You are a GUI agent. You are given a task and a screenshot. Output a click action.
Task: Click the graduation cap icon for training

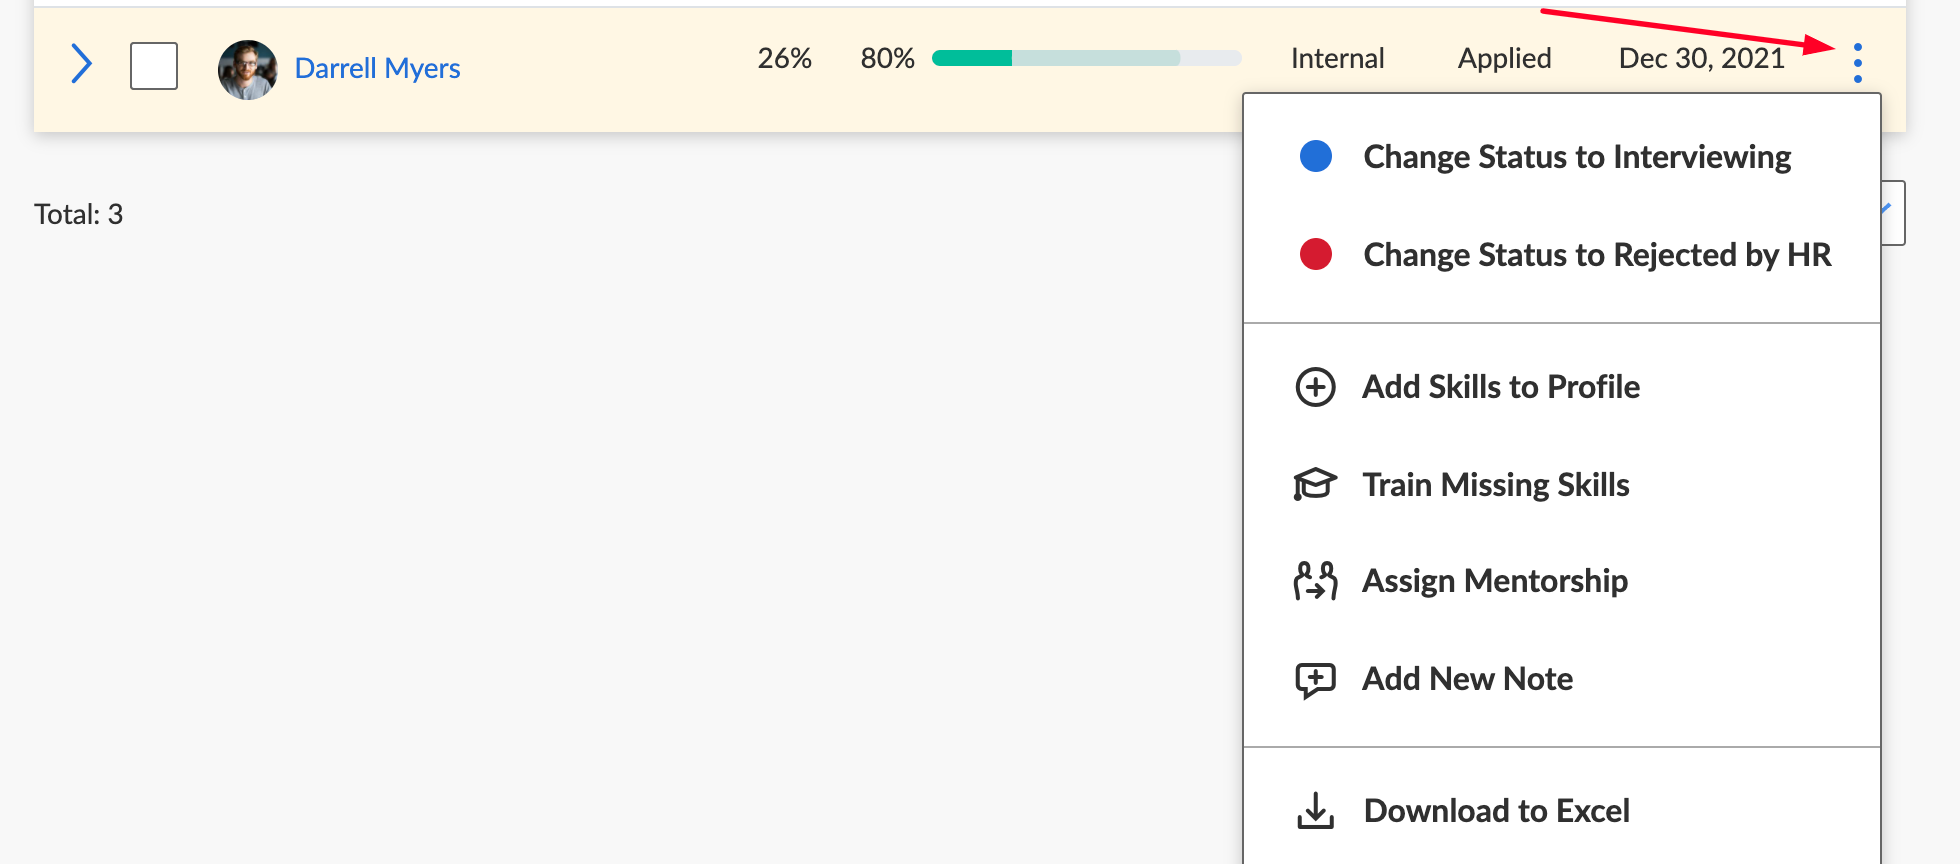click(x=1315, y=485)
